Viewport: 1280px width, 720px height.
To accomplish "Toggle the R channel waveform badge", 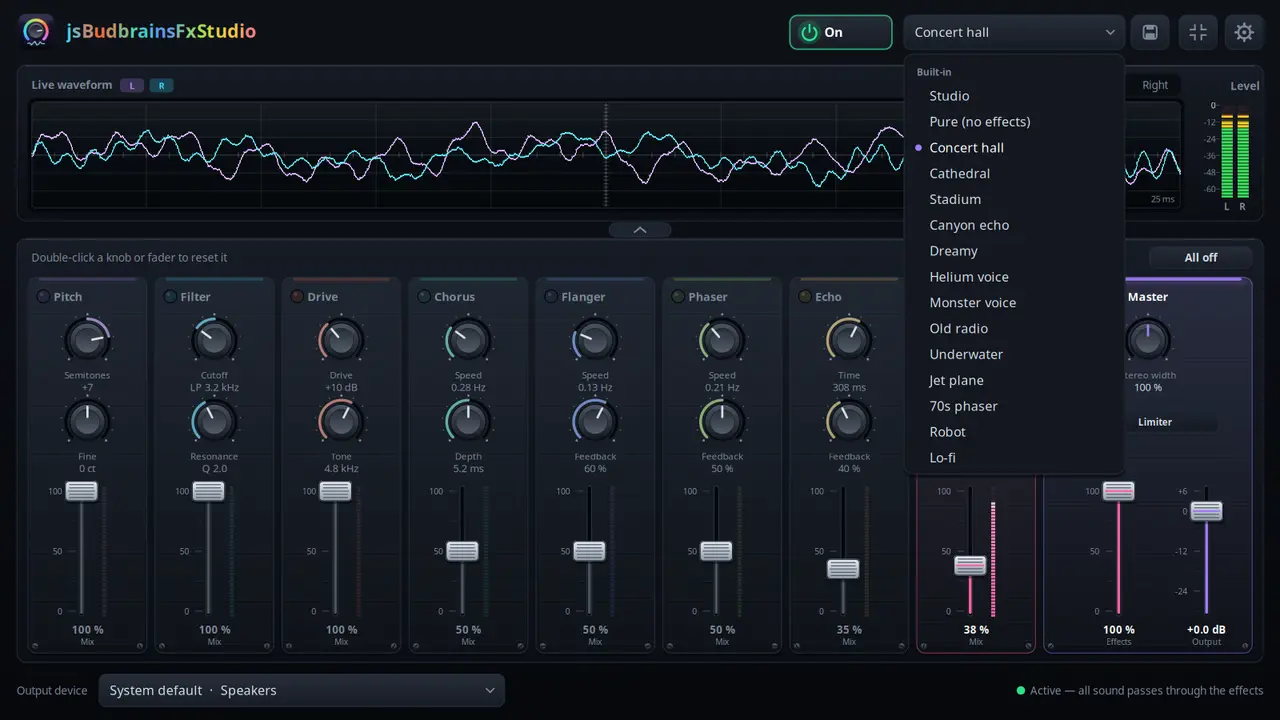I will pyautogui.click(x=162, y=85).
